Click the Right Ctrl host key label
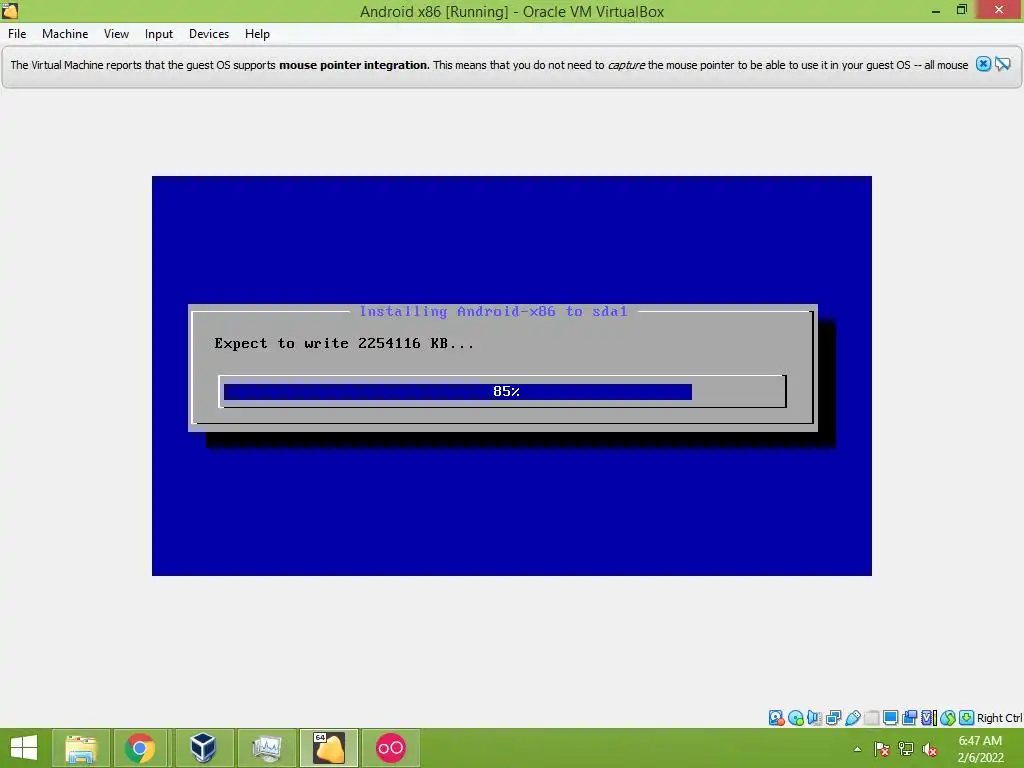 click(x=999, y=718)
